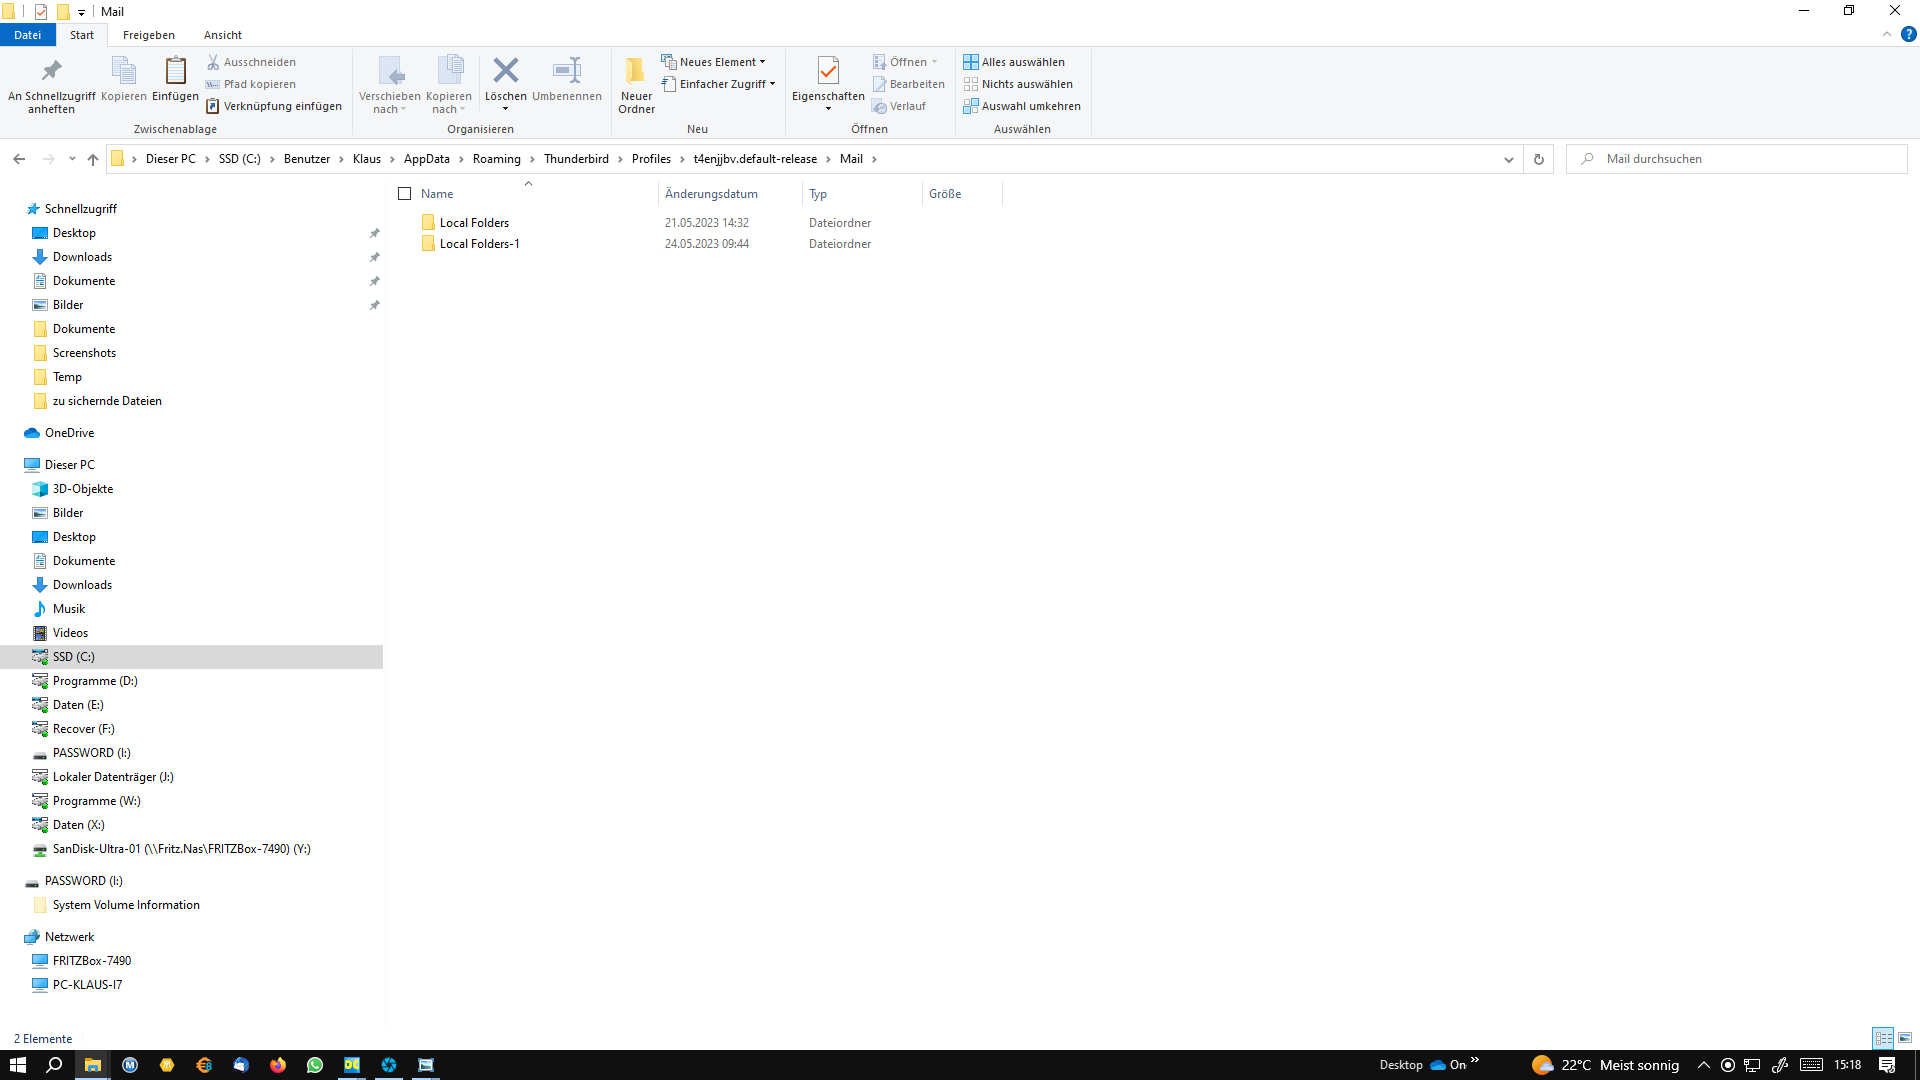Open the Ansicht ribbon tab
Viewport: 1920px width, 1080px height.
coord(222,35)
